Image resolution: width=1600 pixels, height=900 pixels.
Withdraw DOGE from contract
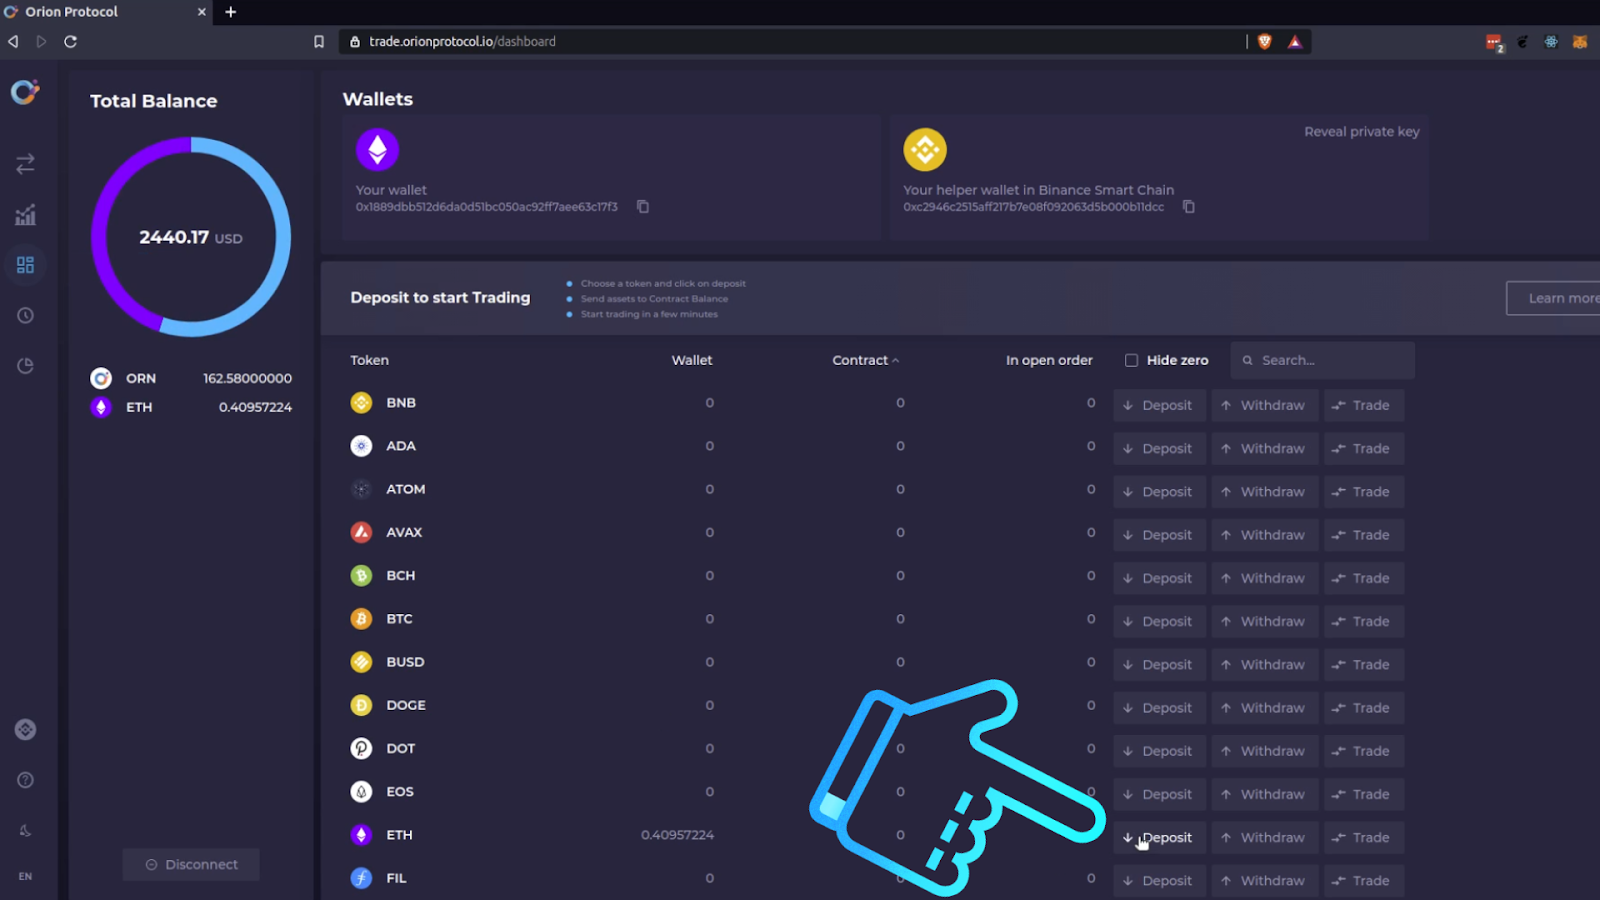[1264, 708]
